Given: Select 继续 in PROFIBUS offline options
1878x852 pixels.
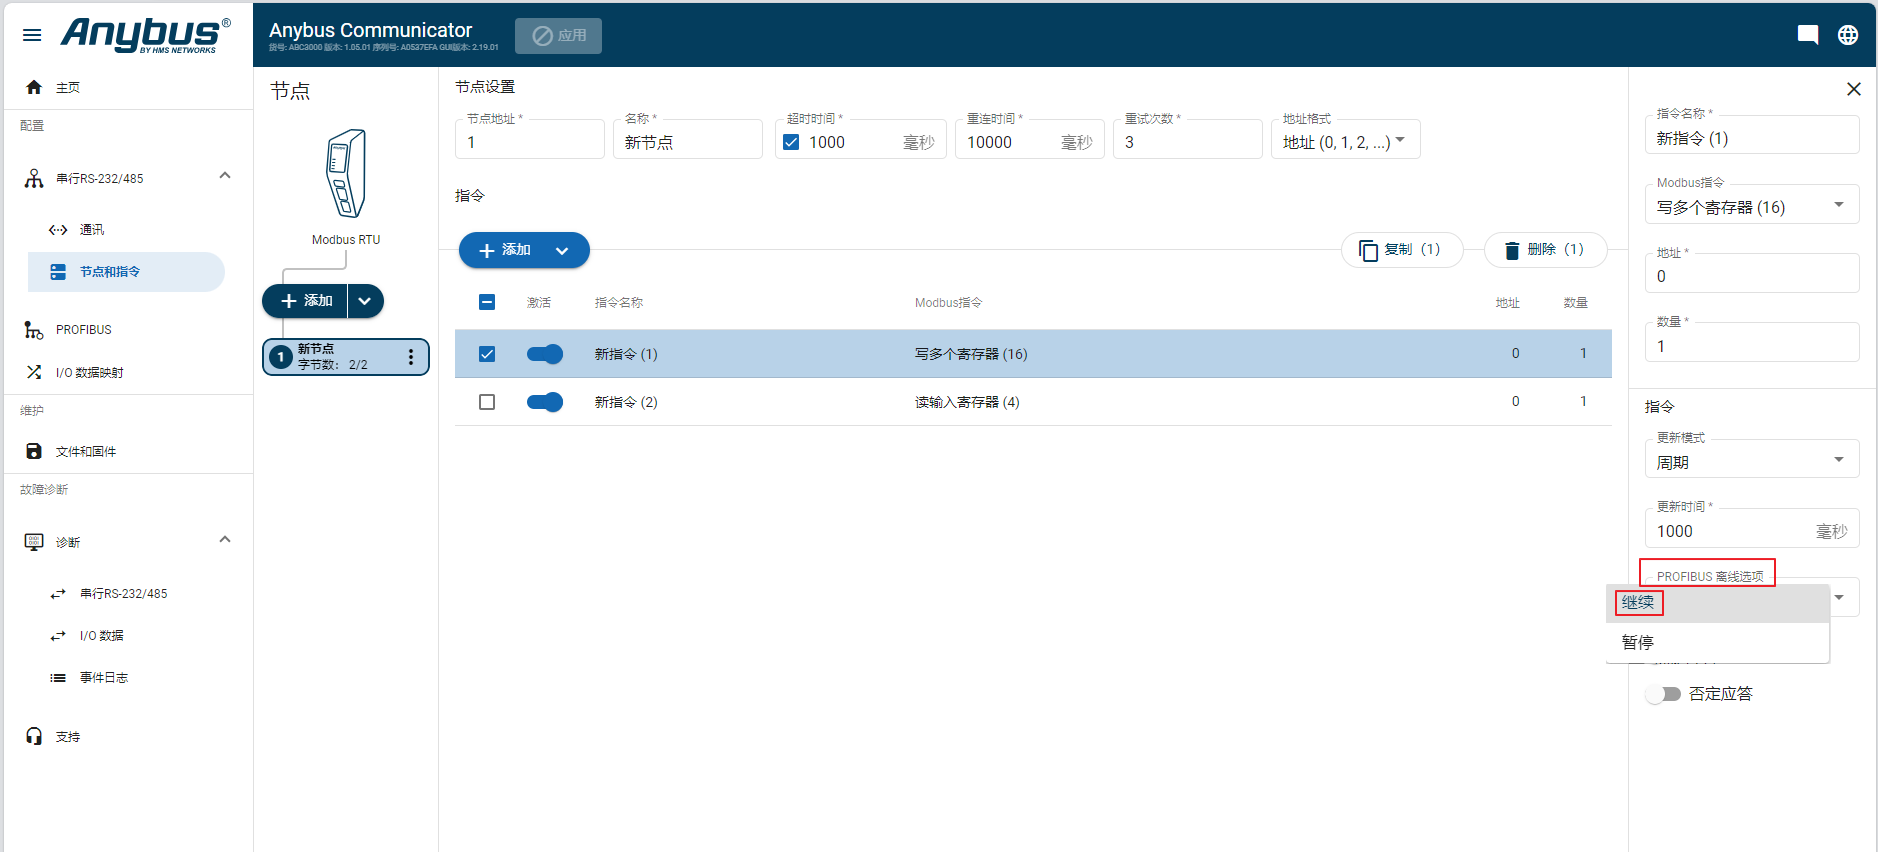Looking at the screenshot, I should coord(1718,603).
